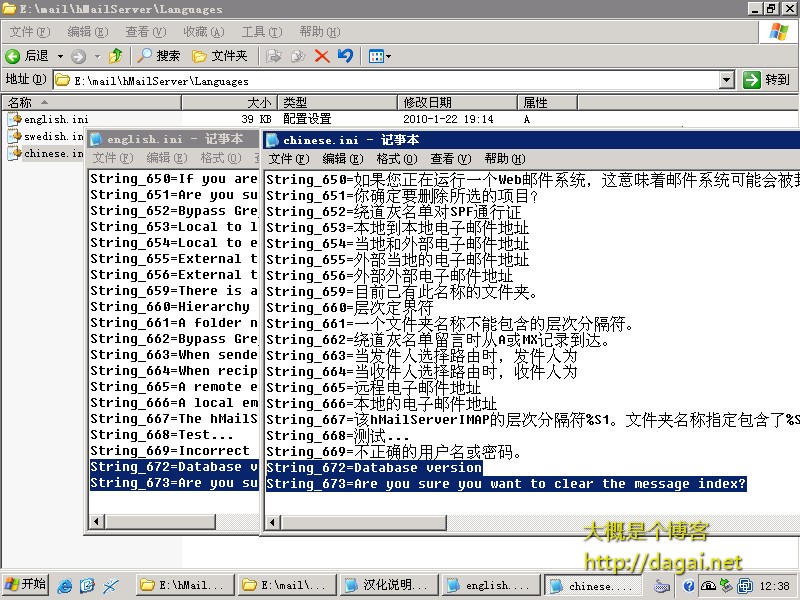Expand the address bar dropdown arrow
Screen dimensions: 800x600
coord(727,80)
